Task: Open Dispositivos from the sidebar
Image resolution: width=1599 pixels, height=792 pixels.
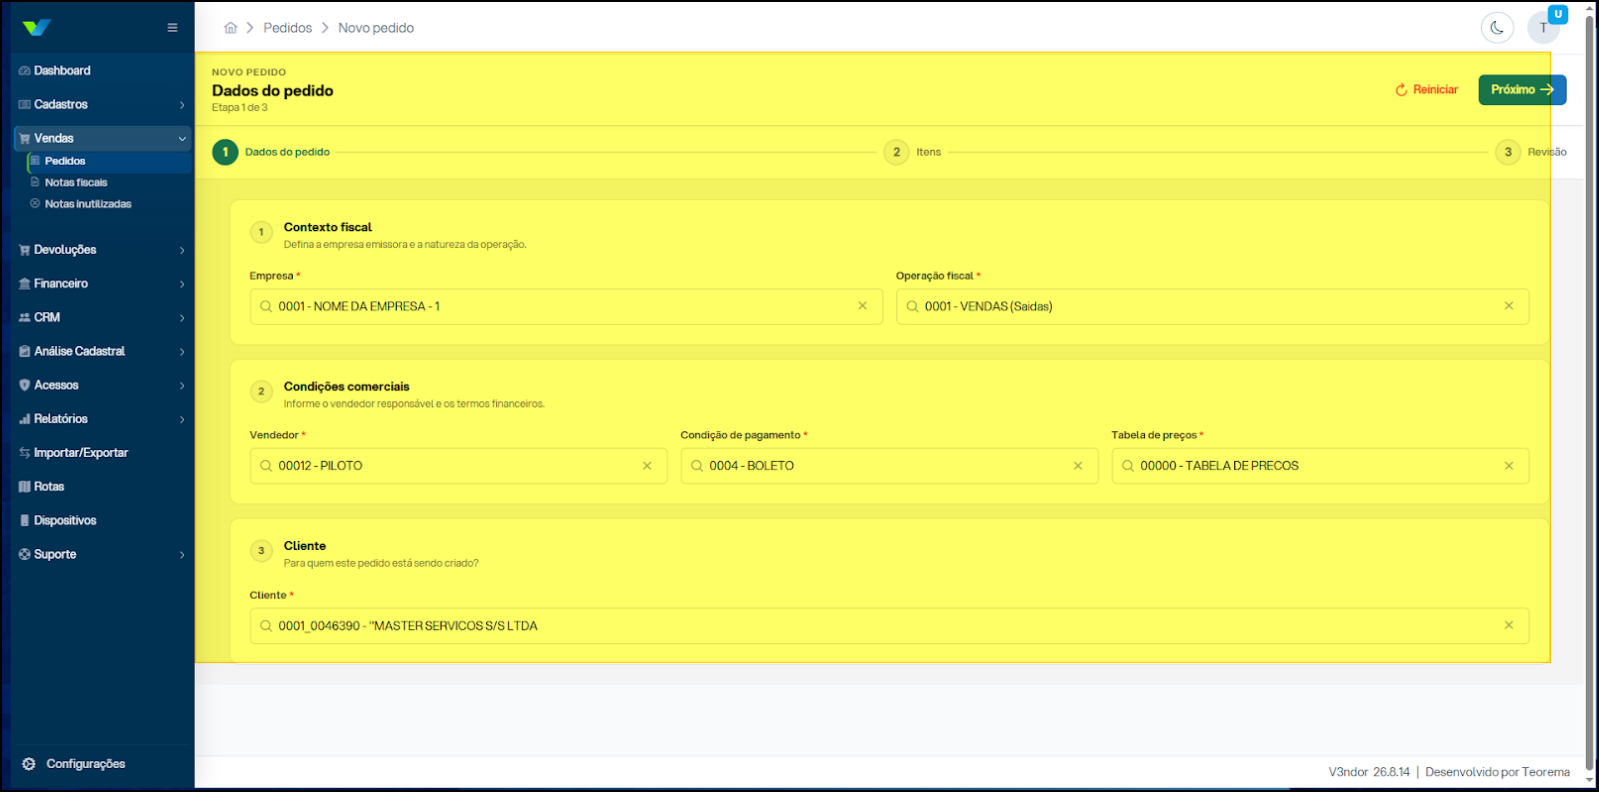Action: coord(102,521)
